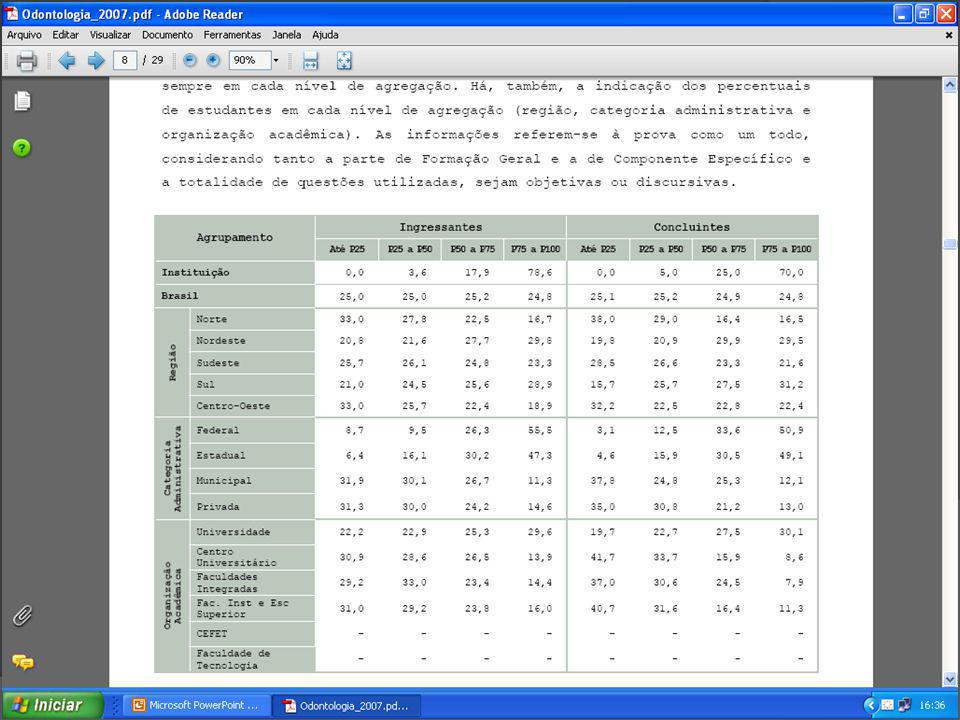Click the Concluintes column header
Viewport: 960px width, 720px height.
coord(692,227)
